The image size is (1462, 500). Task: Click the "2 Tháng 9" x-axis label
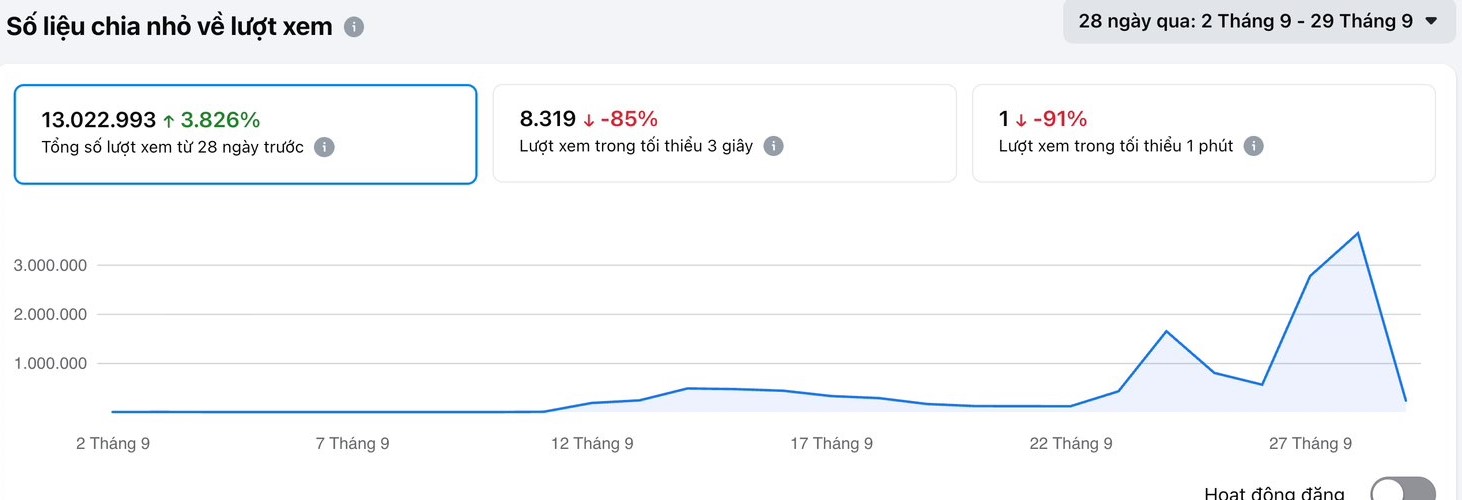pyautogui.click(x=113, y=443)
